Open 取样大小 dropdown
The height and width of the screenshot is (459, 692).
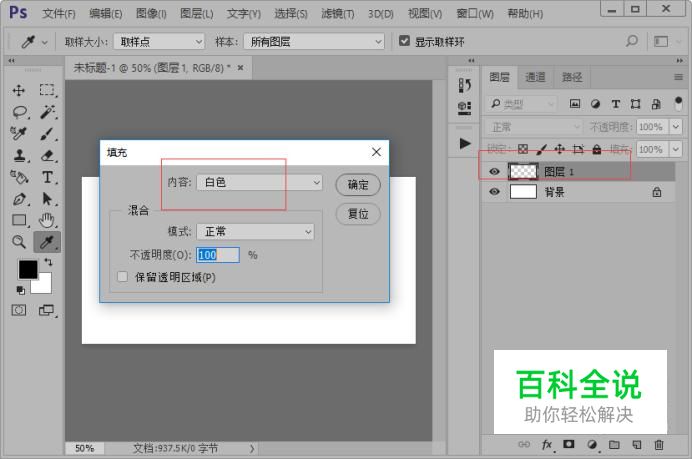pyautogui.click(x=159, y=41)
